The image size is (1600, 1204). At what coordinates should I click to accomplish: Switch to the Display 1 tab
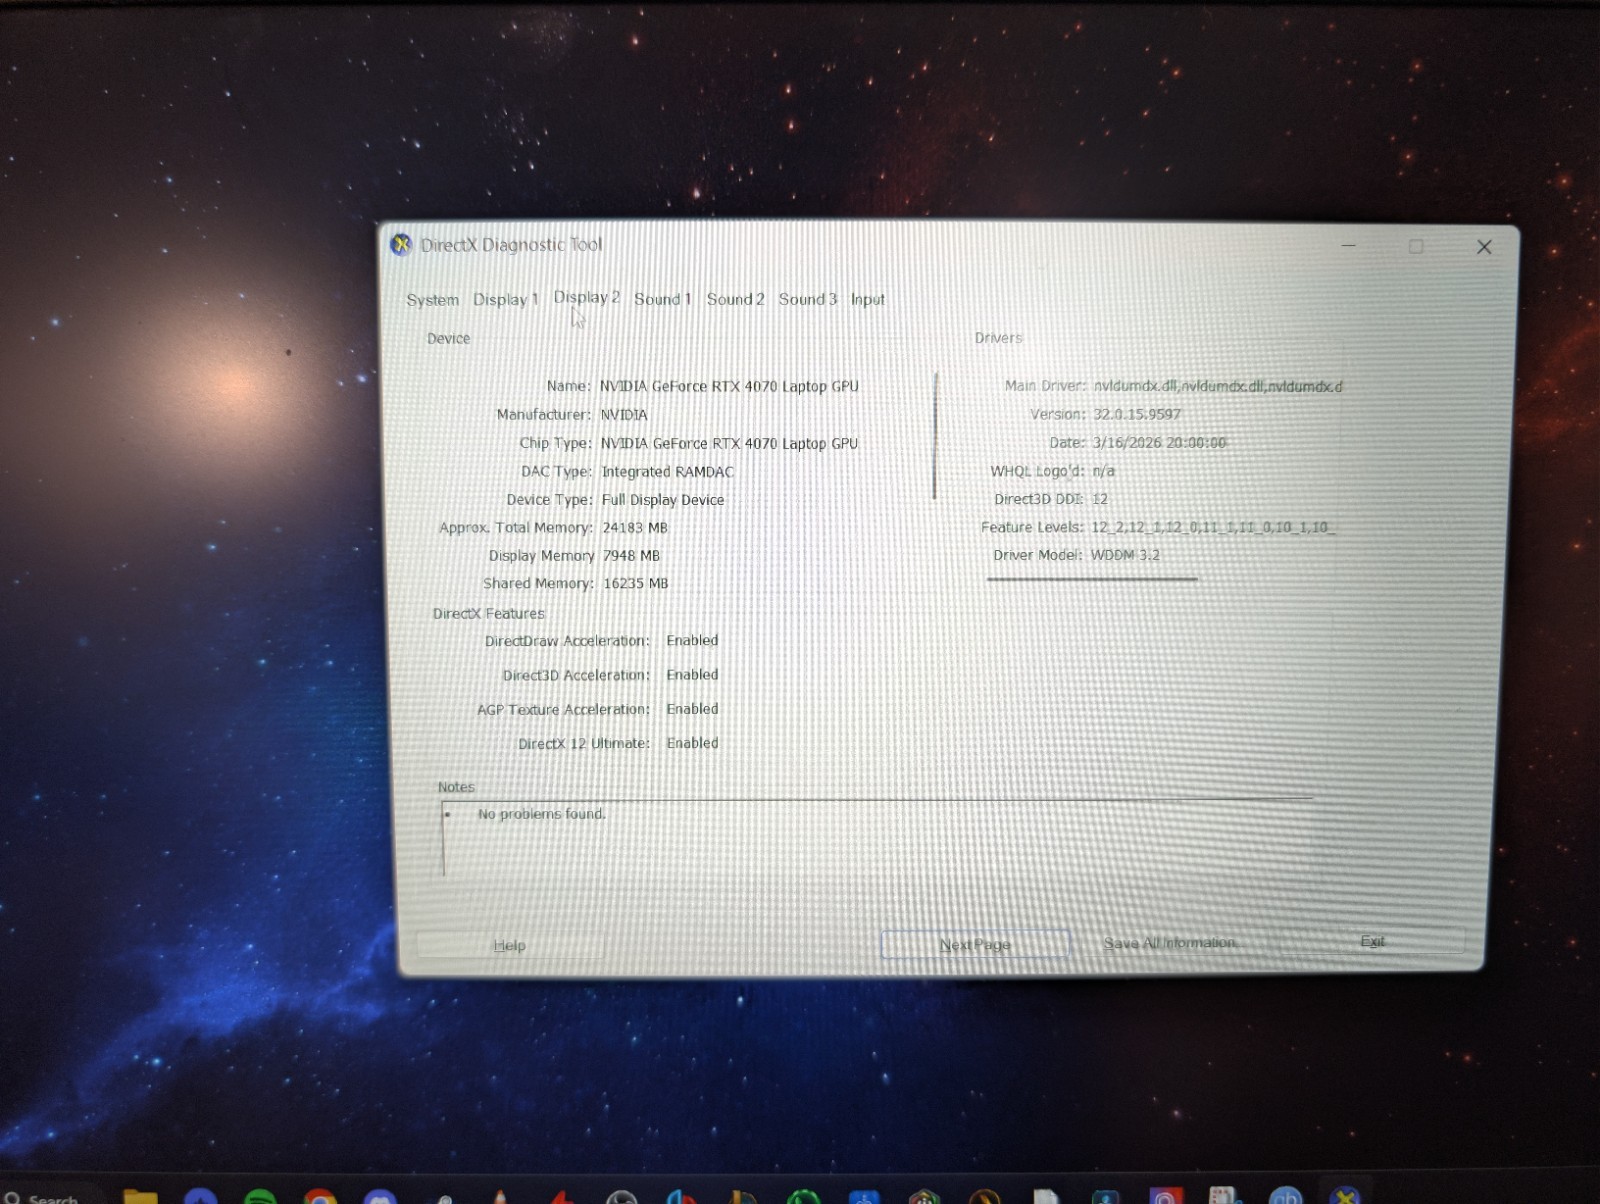(505, 299)
